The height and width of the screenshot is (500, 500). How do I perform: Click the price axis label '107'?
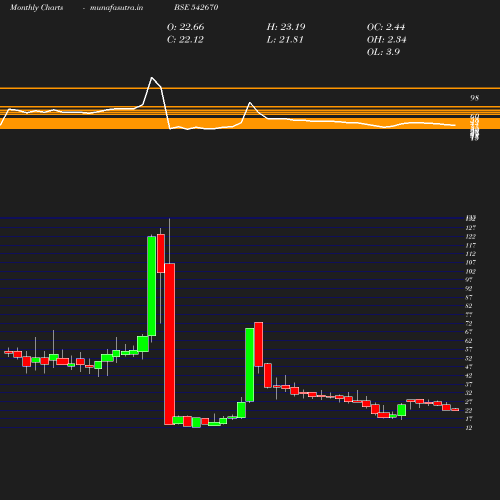click(x=471, y=262)
